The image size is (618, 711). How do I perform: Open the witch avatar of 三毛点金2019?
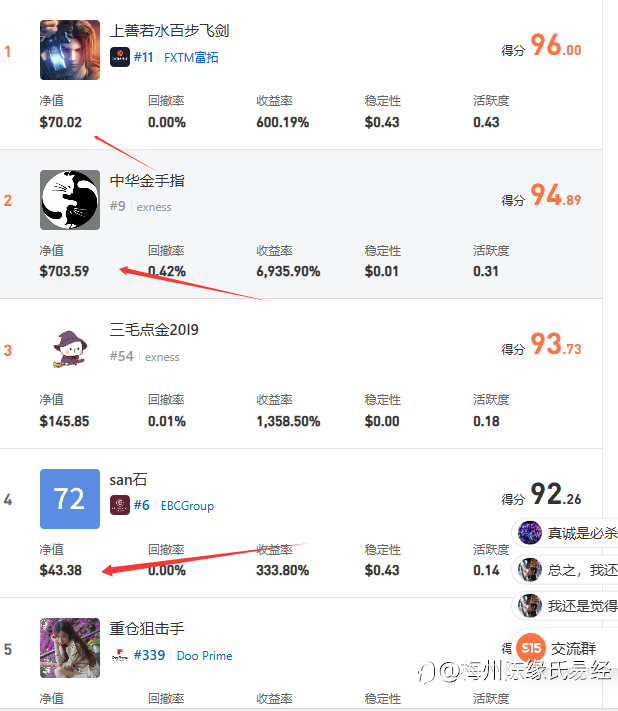click(70, 349)
